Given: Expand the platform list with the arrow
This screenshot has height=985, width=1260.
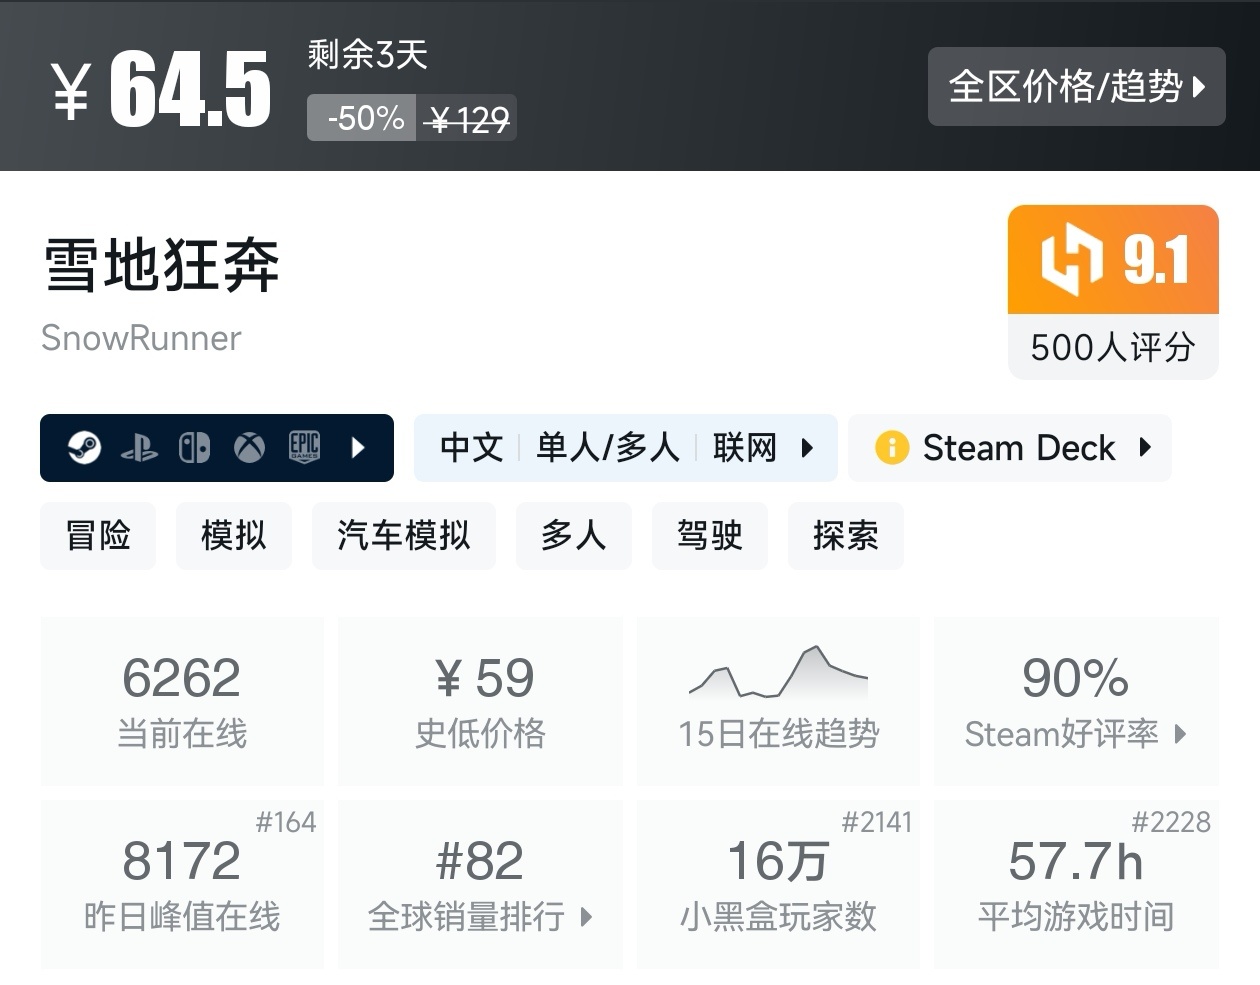Looking at the screenshot, I should pos(358,447).
